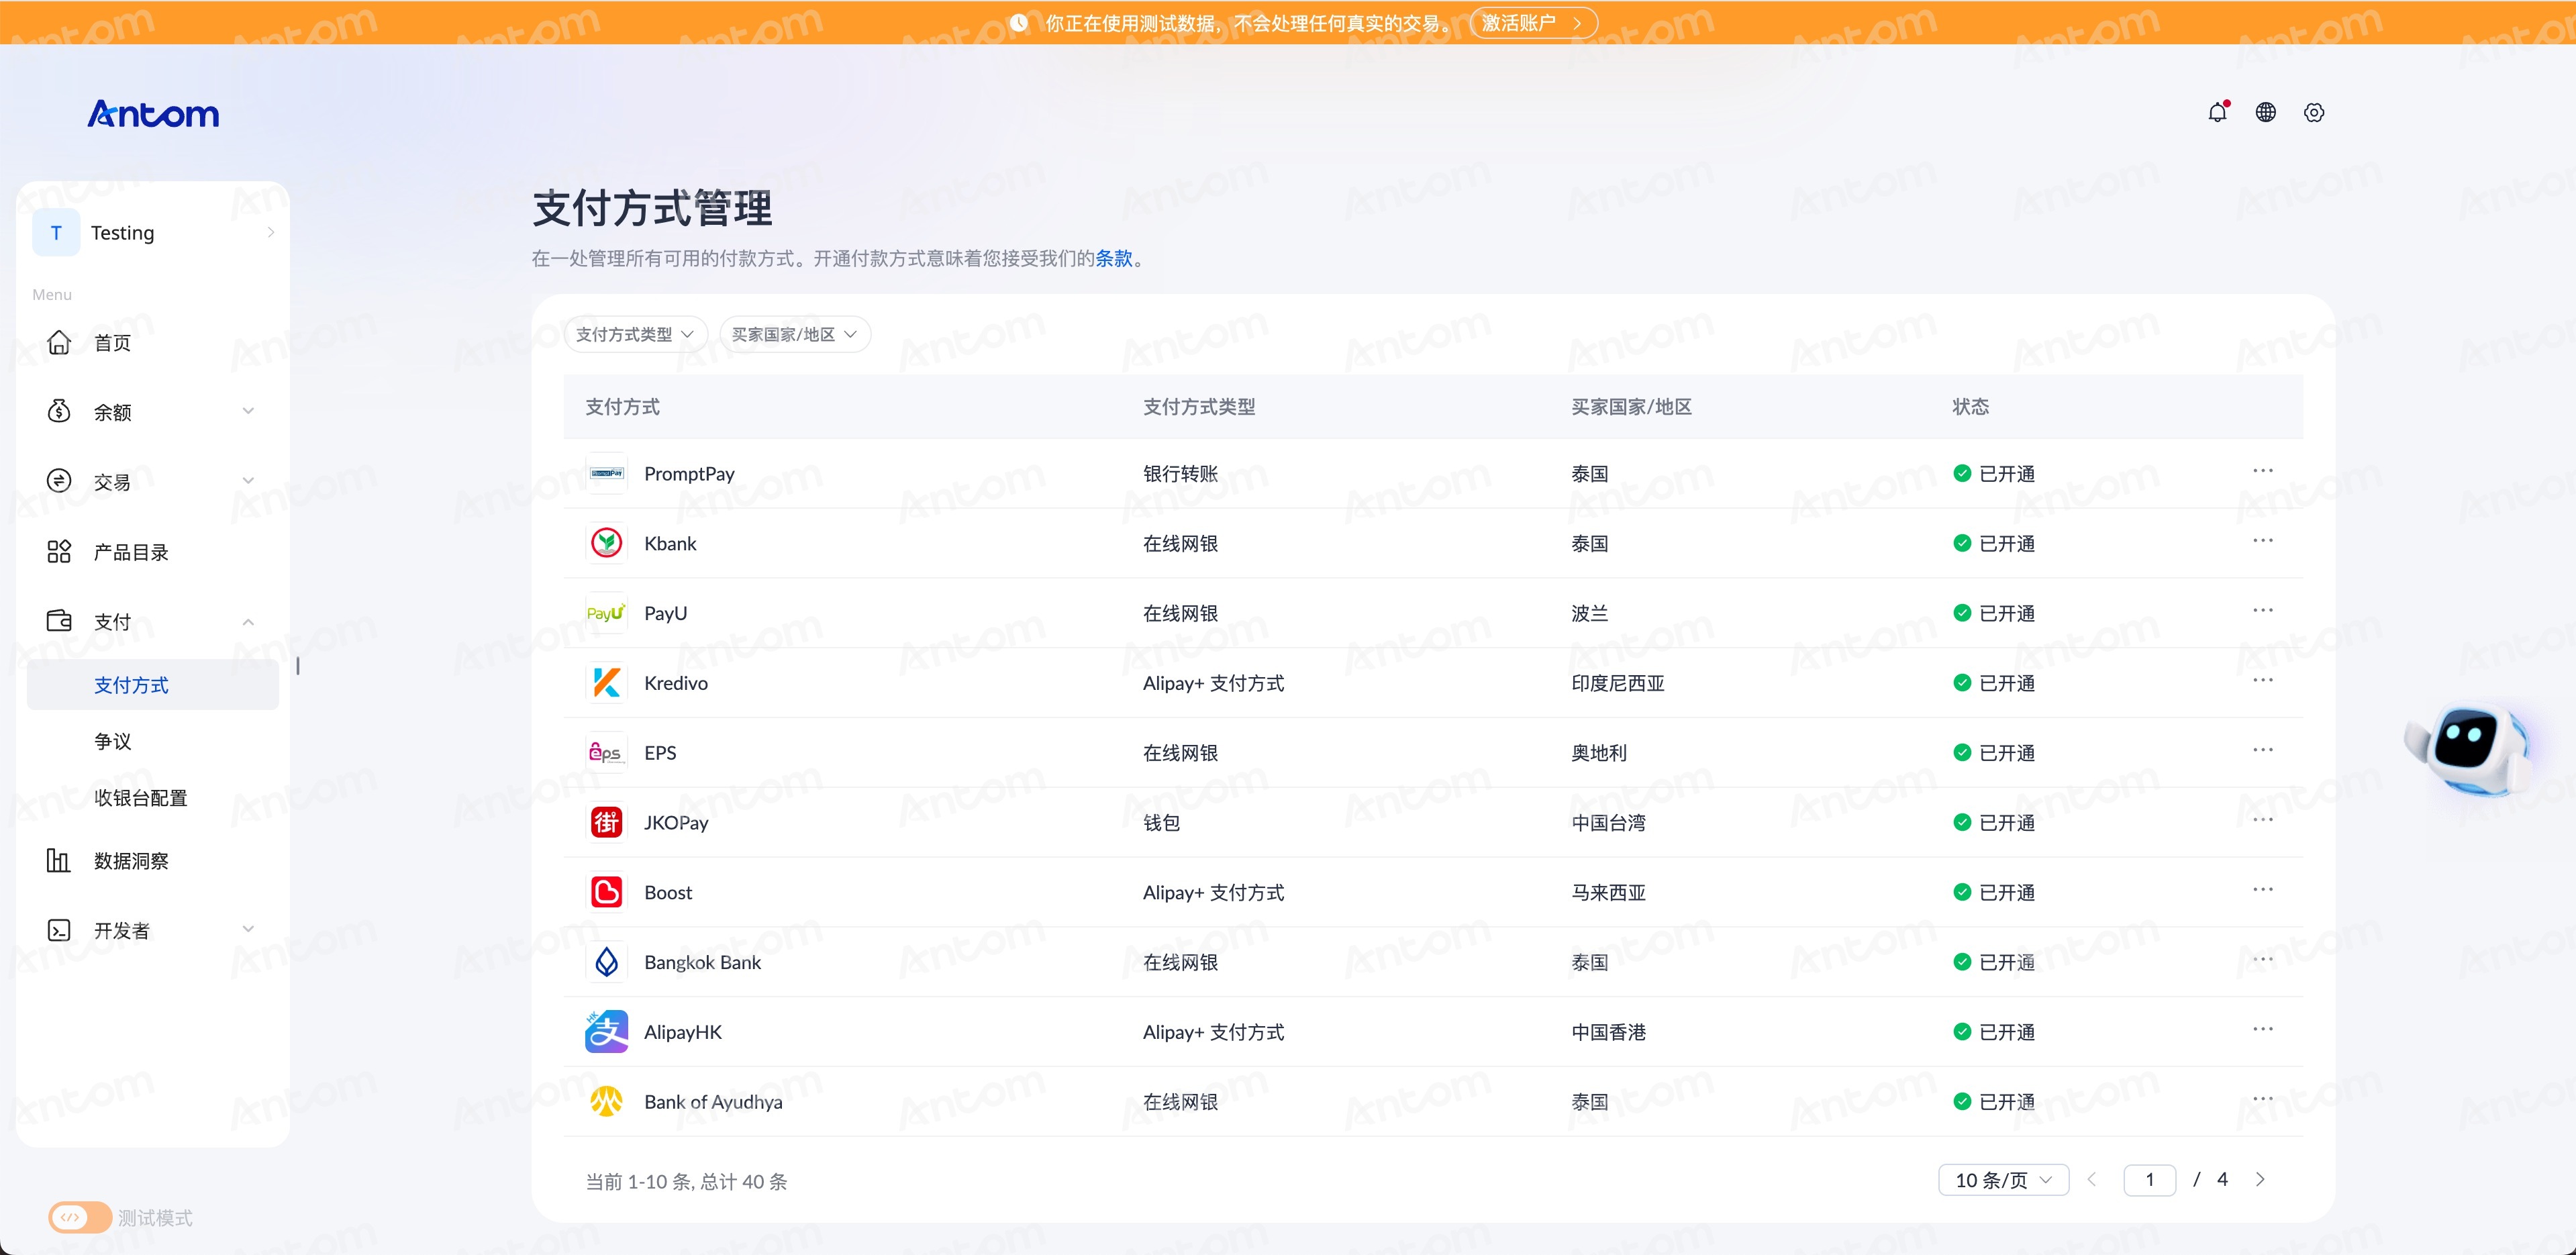Open 争议 submenu item

(152, 741)
